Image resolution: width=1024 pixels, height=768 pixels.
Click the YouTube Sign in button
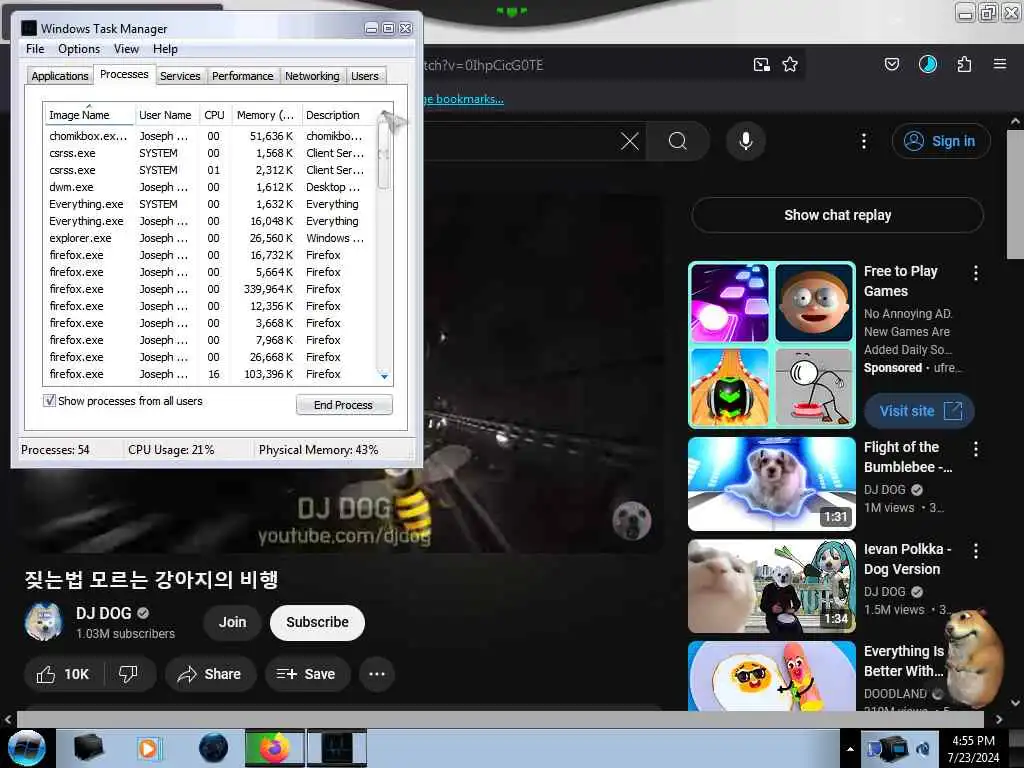[940, 141]
